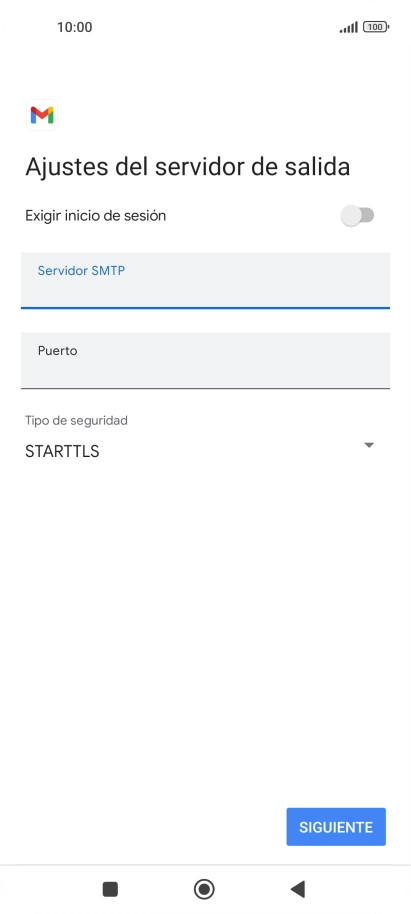Enable the Exigir inicio de sesión switch
This screenshot has width=411, height=914.
[357, 216]
